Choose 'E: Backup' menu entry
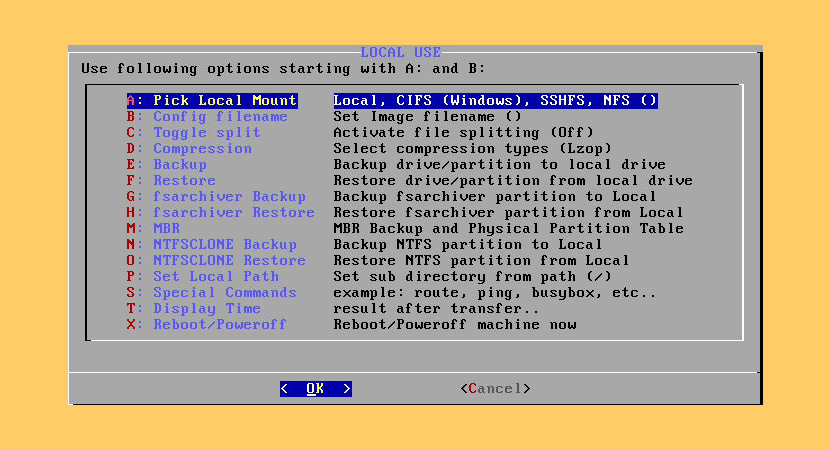Image resolution: width=830 pixels, height=450 pixels. click(166, 164)
